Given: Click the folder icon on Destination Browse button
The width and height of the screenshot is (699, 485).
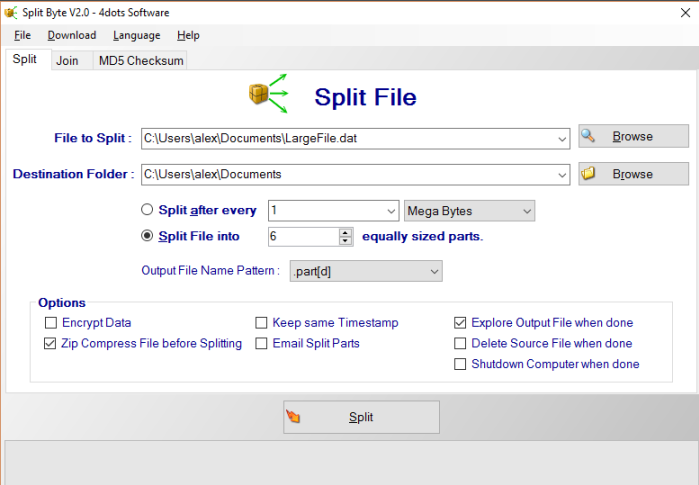Looking at the screenshot, I should tap(588, 173).
